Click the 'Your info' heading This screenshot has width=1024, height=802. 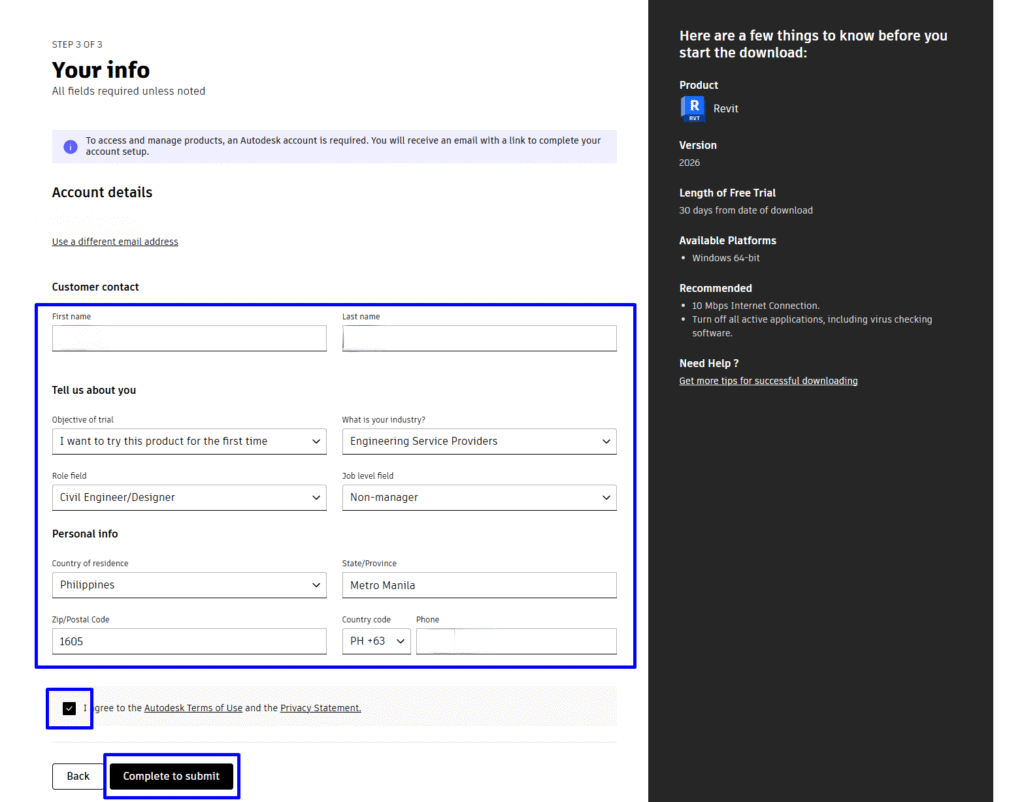(x=101, y=70)
